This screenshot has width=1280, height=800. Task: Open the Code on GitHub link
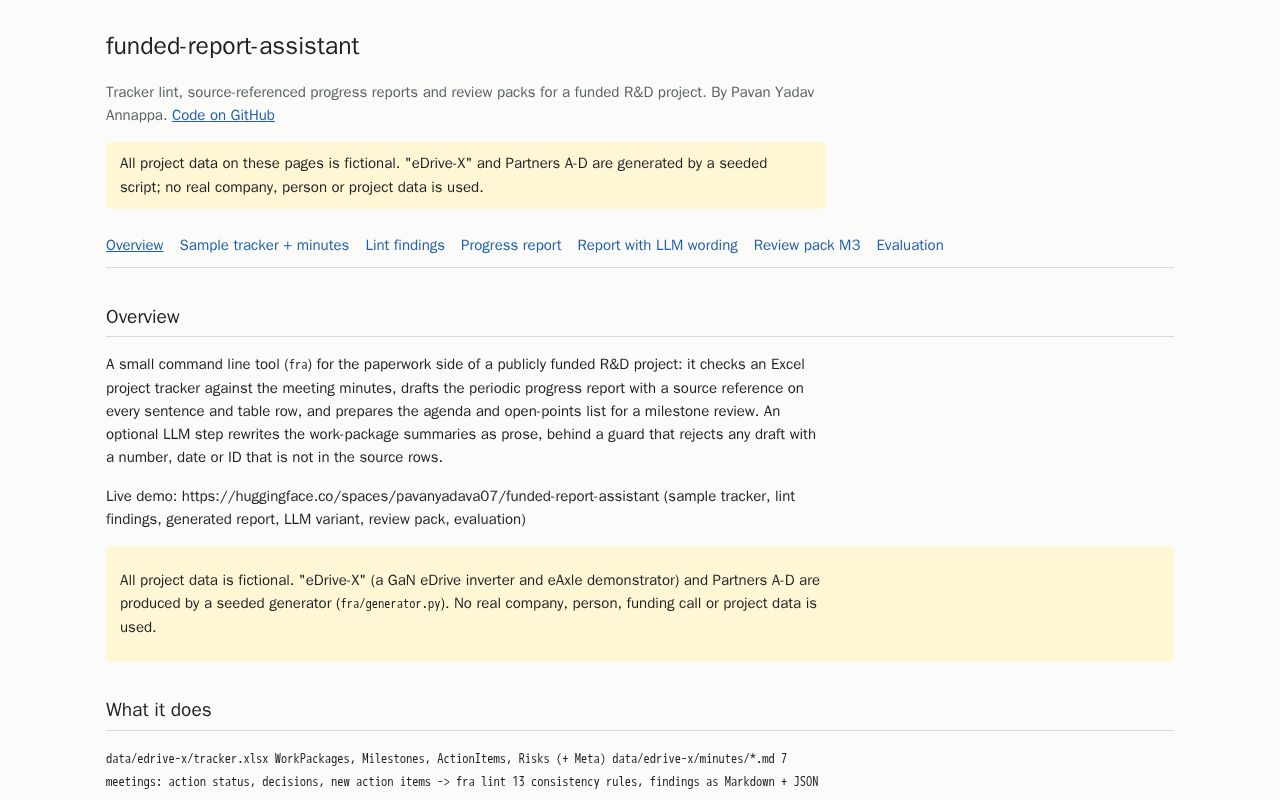pyautogui.click(x=223, y=115)
